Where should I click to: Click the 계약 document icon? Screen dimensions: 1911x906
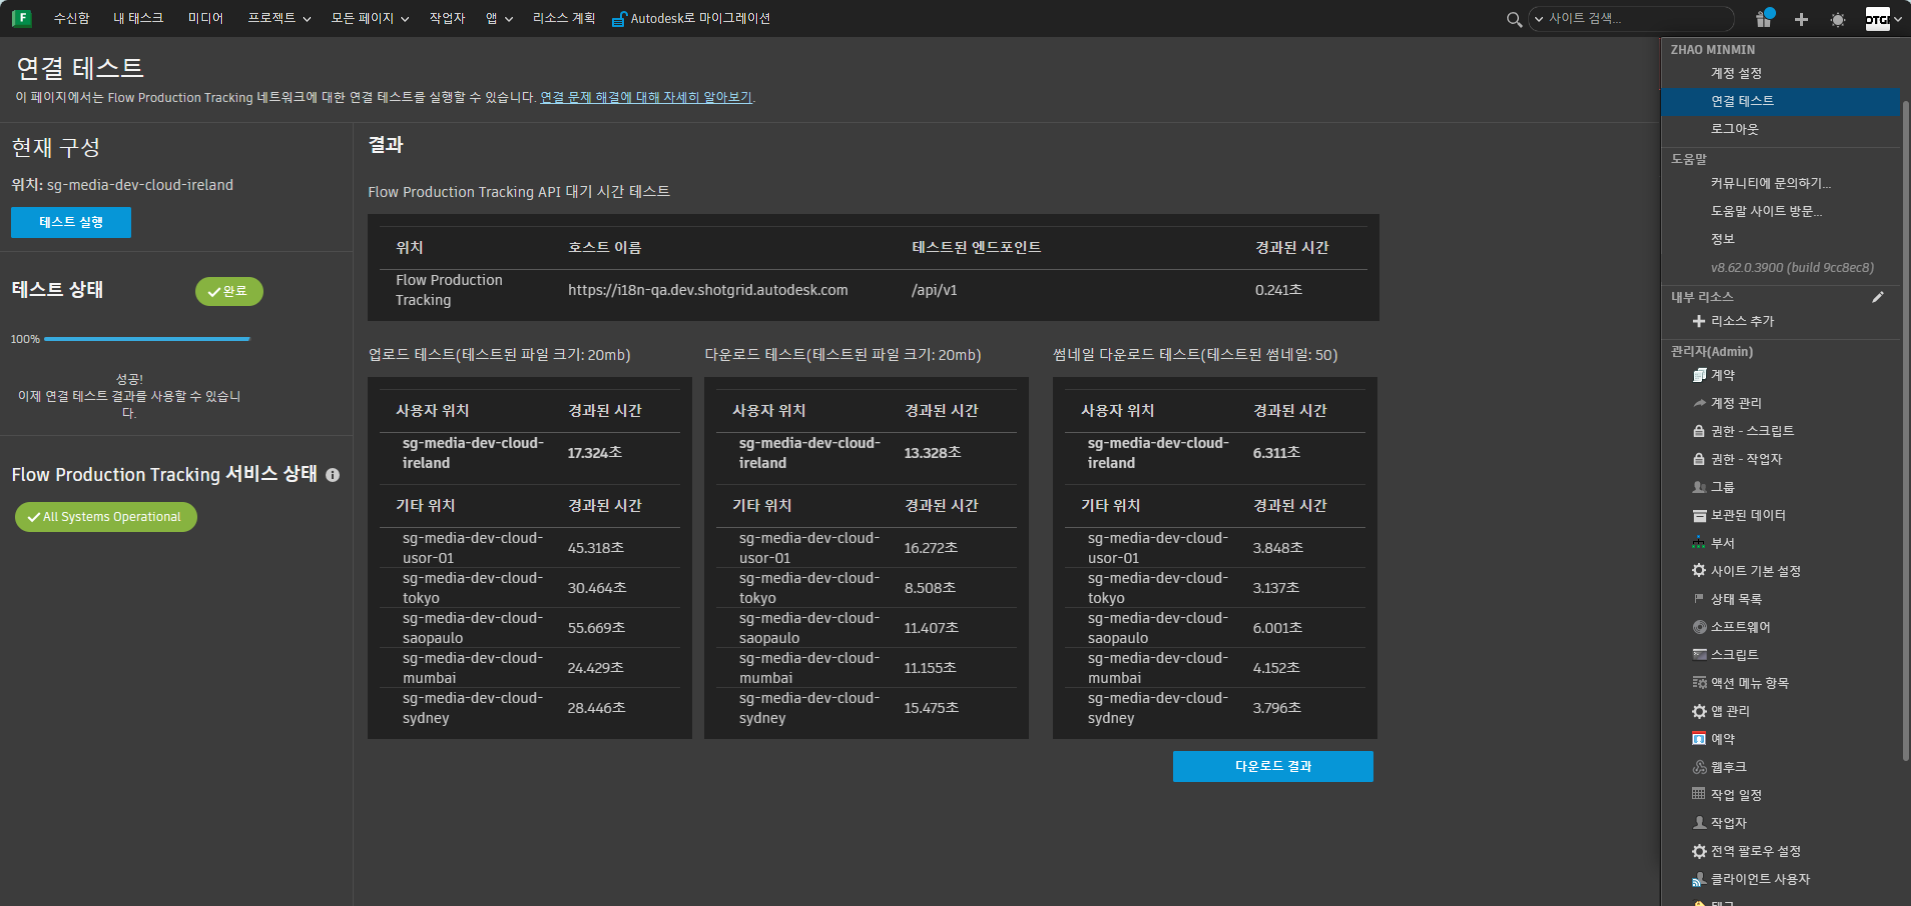tap(1699, 375)
